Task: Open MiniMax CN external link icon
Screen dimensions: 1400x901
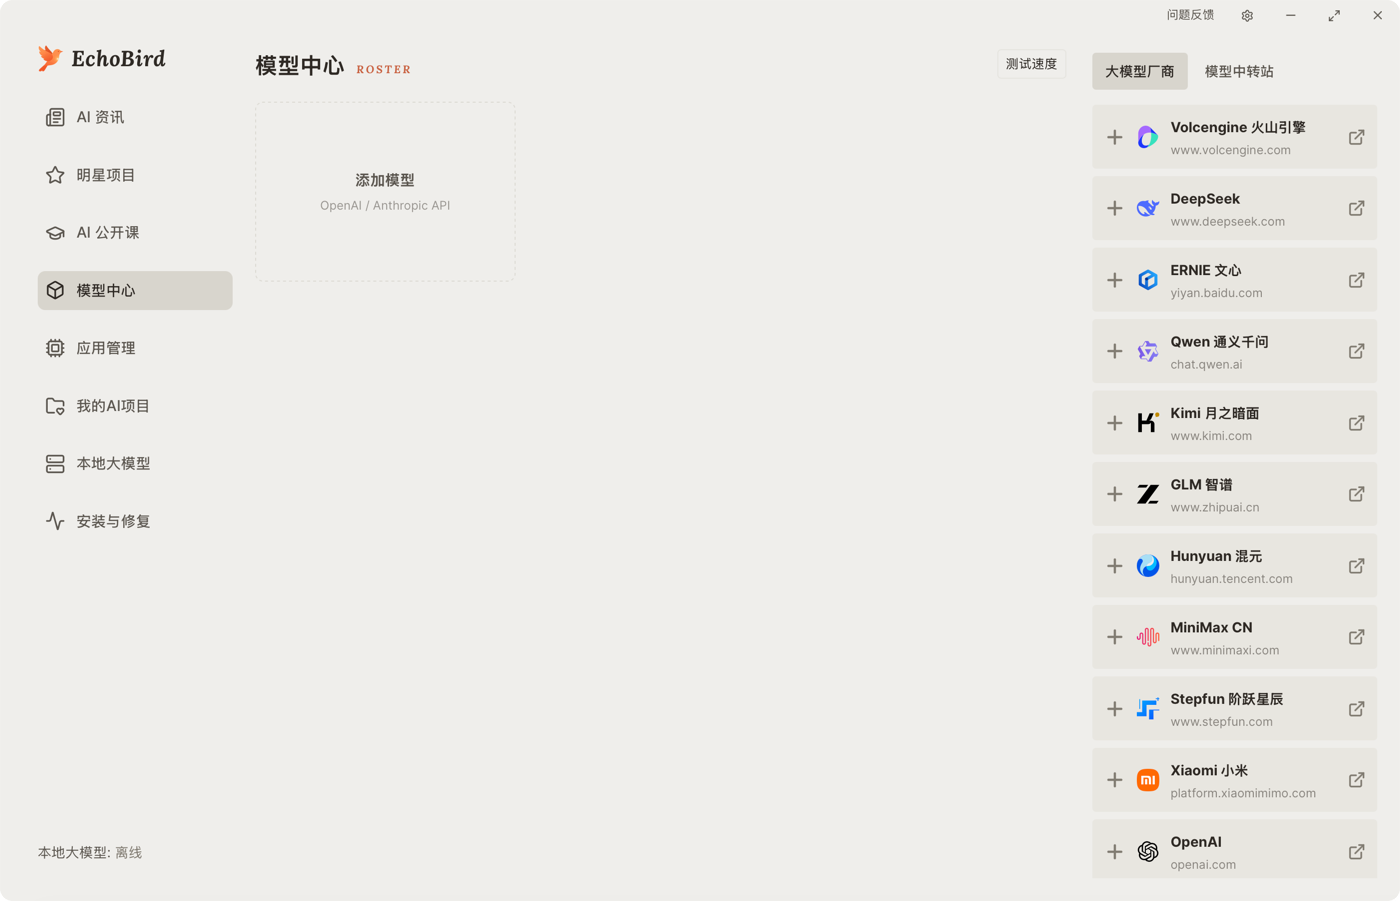Action: (1356, 637)
